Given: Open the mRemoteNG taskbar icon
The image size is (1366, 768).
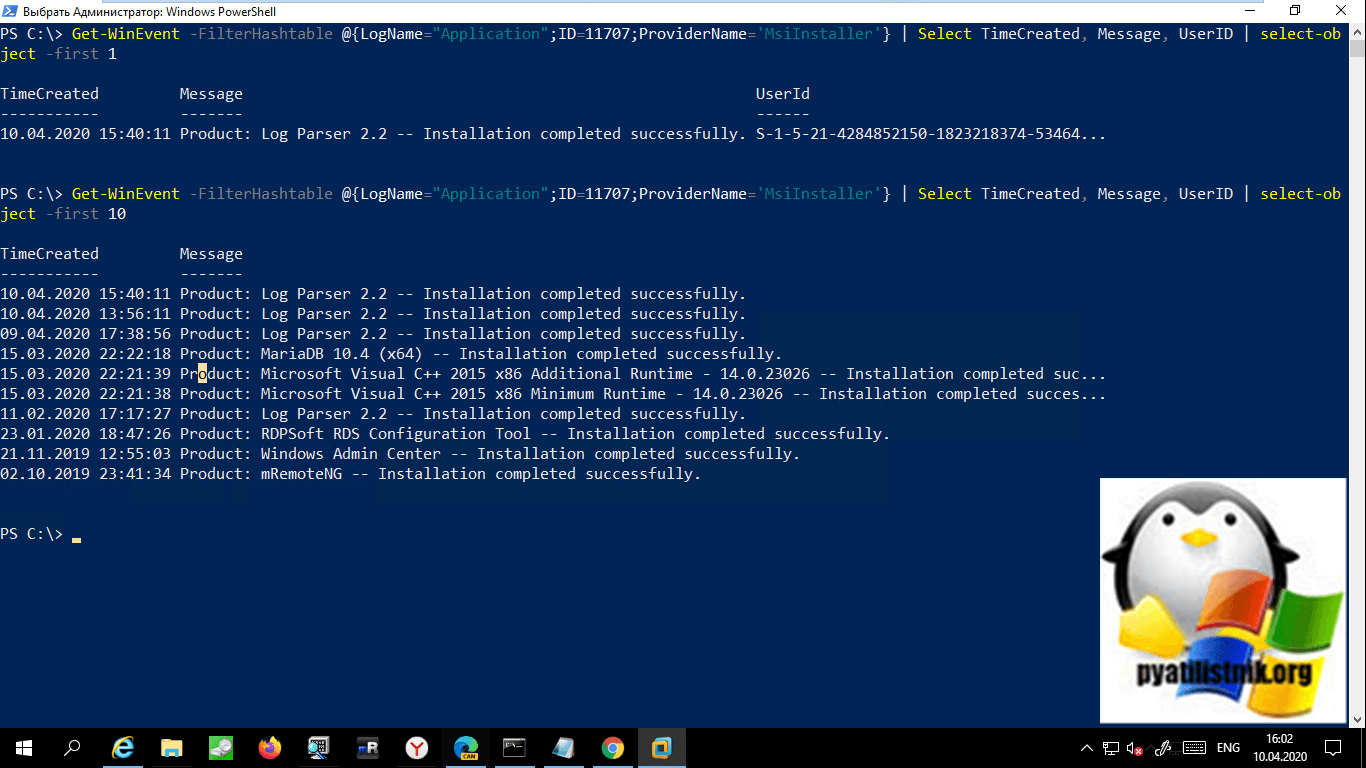Looking at the screenshot, I should (368, 747).
